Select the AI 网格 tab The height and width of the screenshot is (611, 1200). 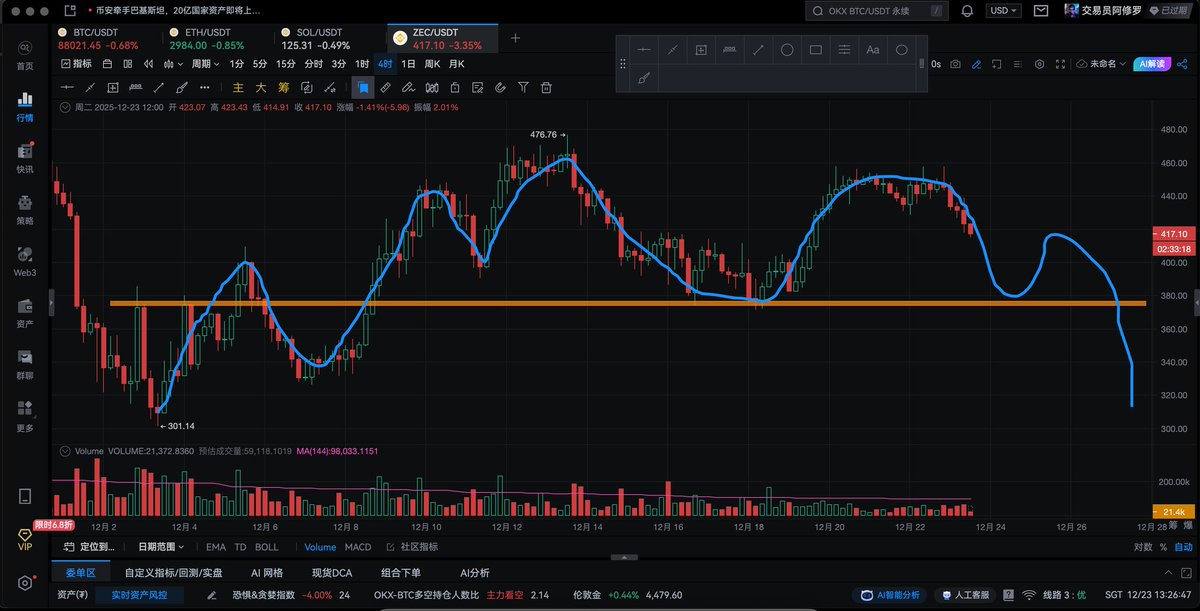coord(266,573)
